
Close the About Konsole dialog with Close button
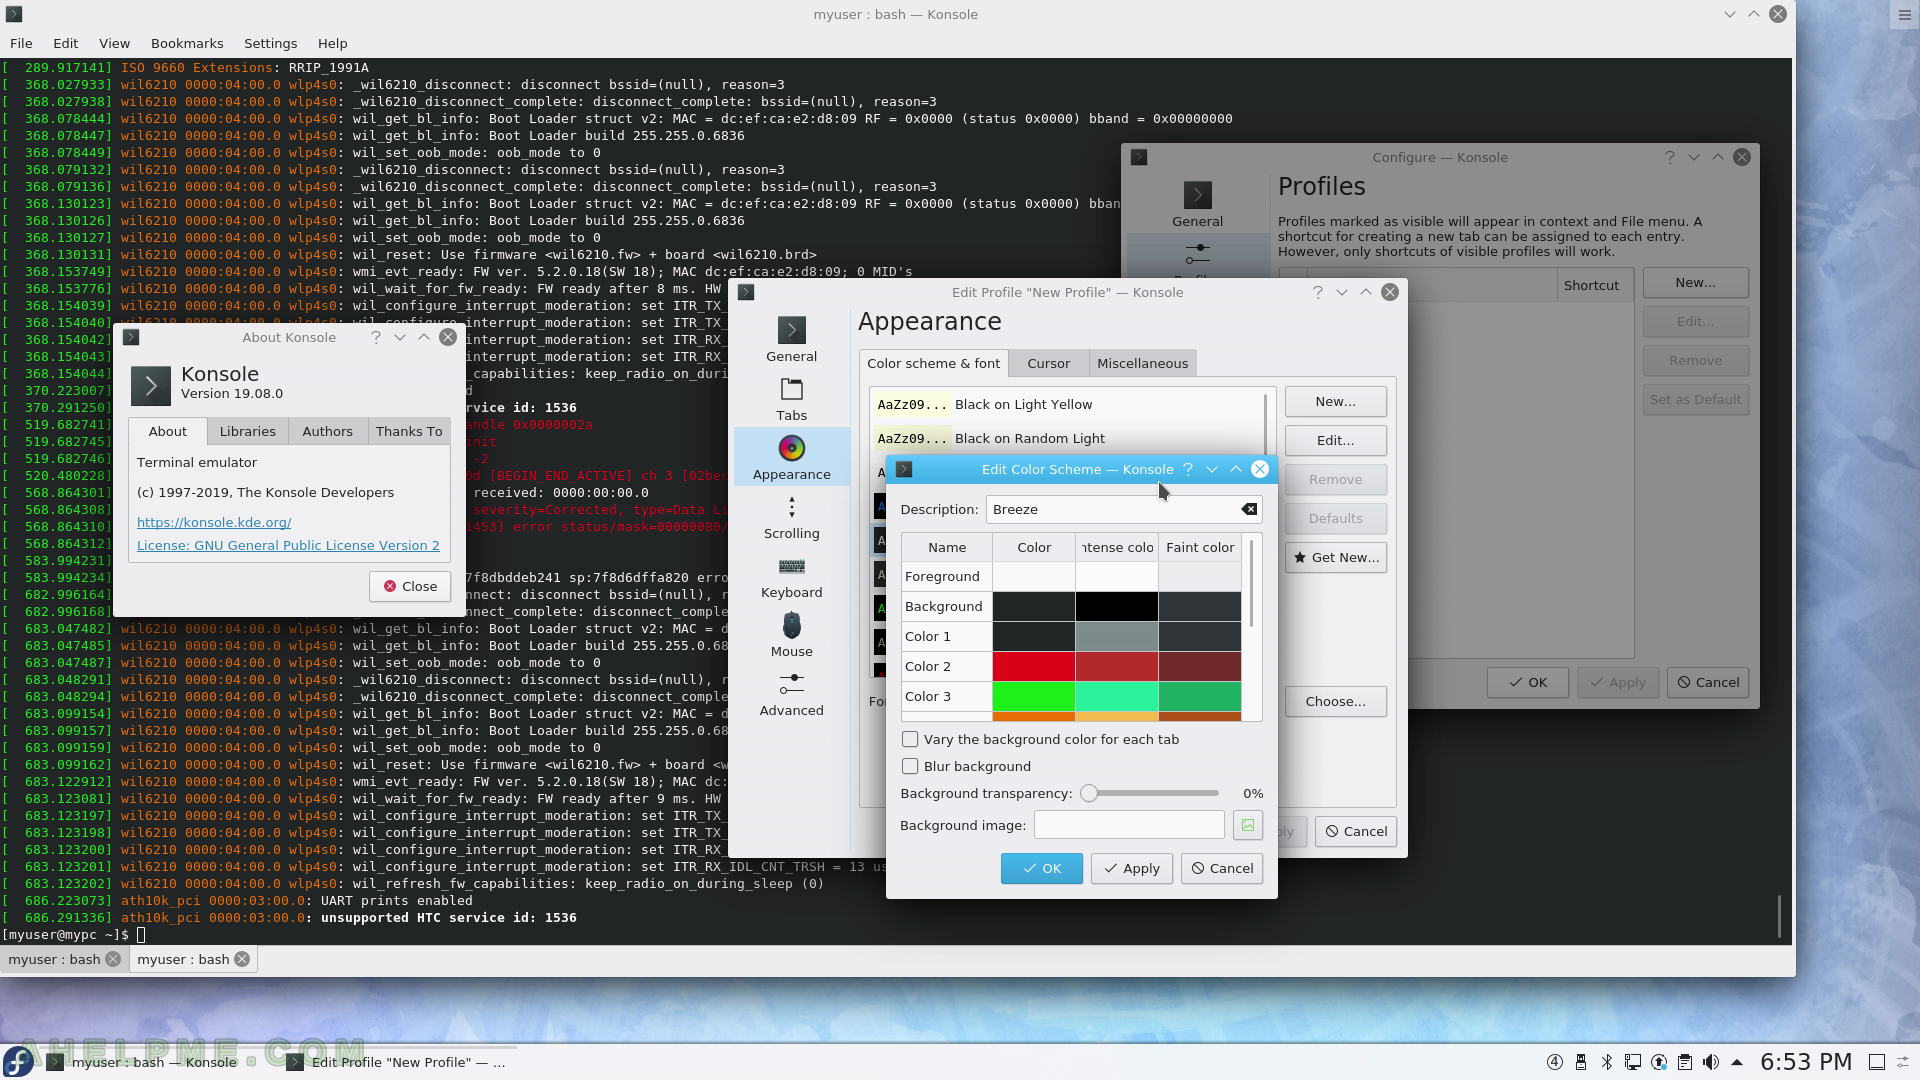(410, 586)
